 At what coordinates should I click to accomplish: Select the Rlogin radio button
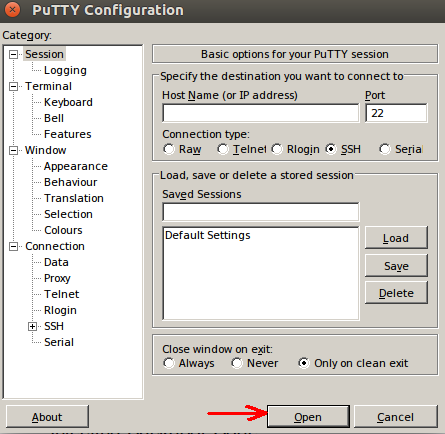tap(277, 149)
